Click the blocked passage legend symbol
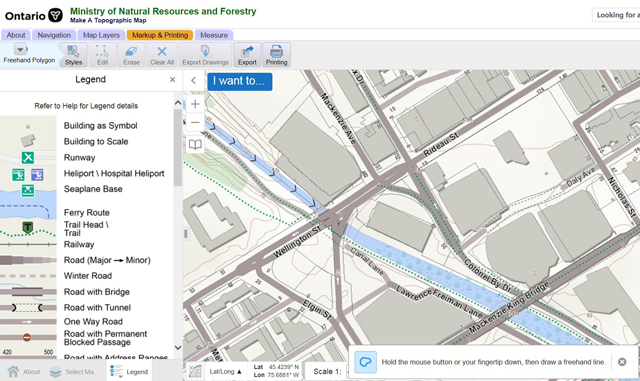Viewport: 640px width, 381px height. pyautogui.click(x=27, y=337)
